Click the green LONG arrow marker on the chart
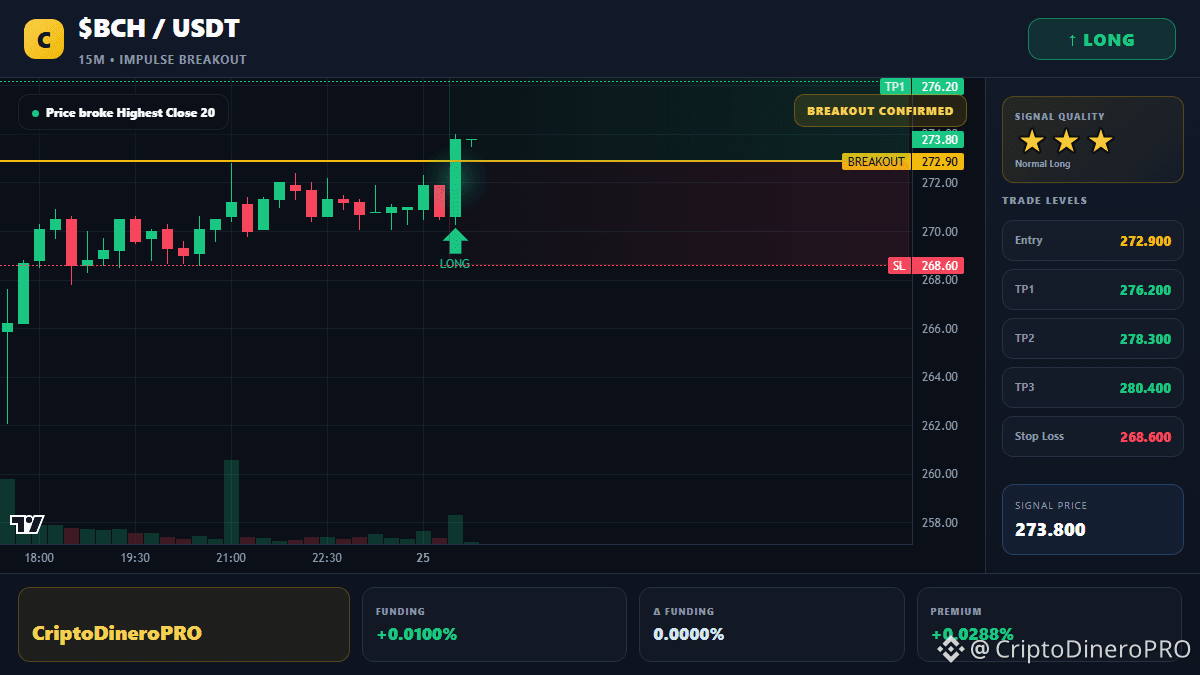The width and height of the screenshot is (1200, 675). [x=455, y=240]
